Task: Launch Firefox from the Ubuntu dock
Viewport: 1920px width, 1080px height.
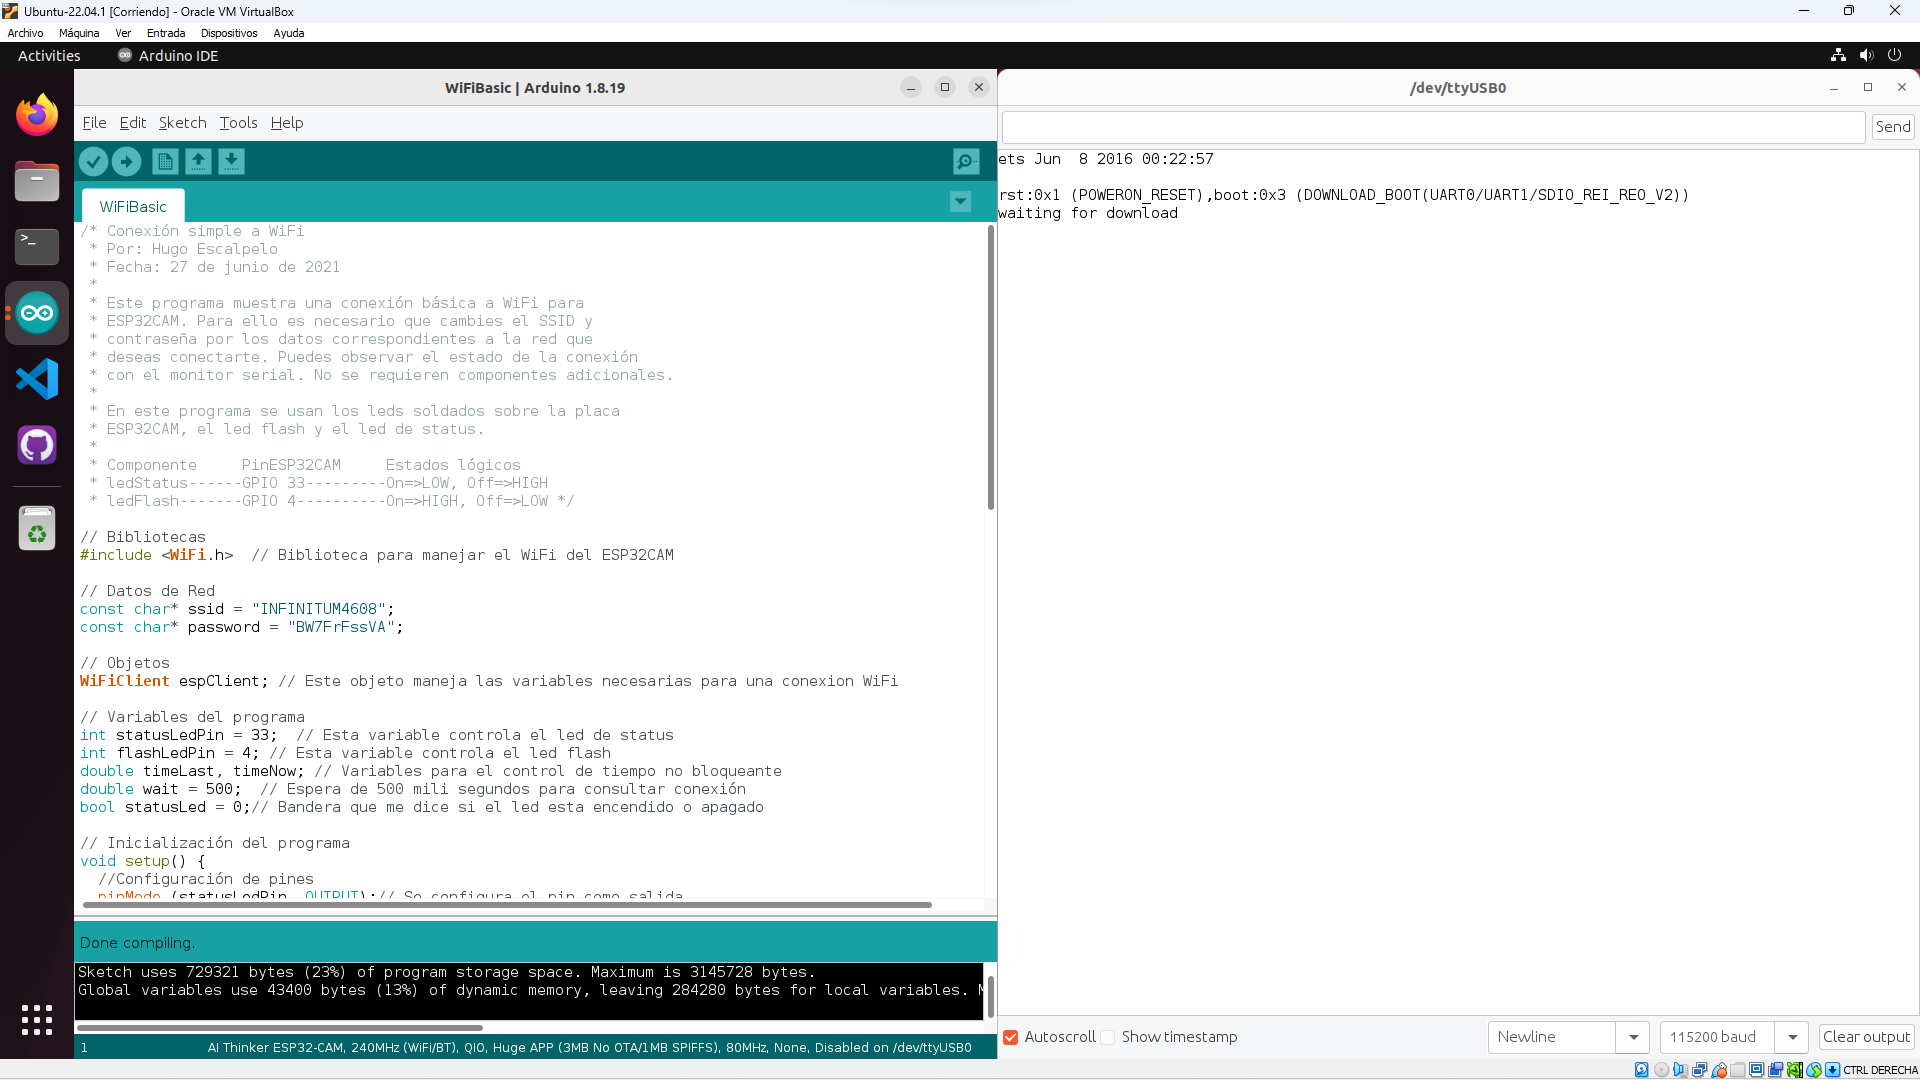Action: click(37, 115)
